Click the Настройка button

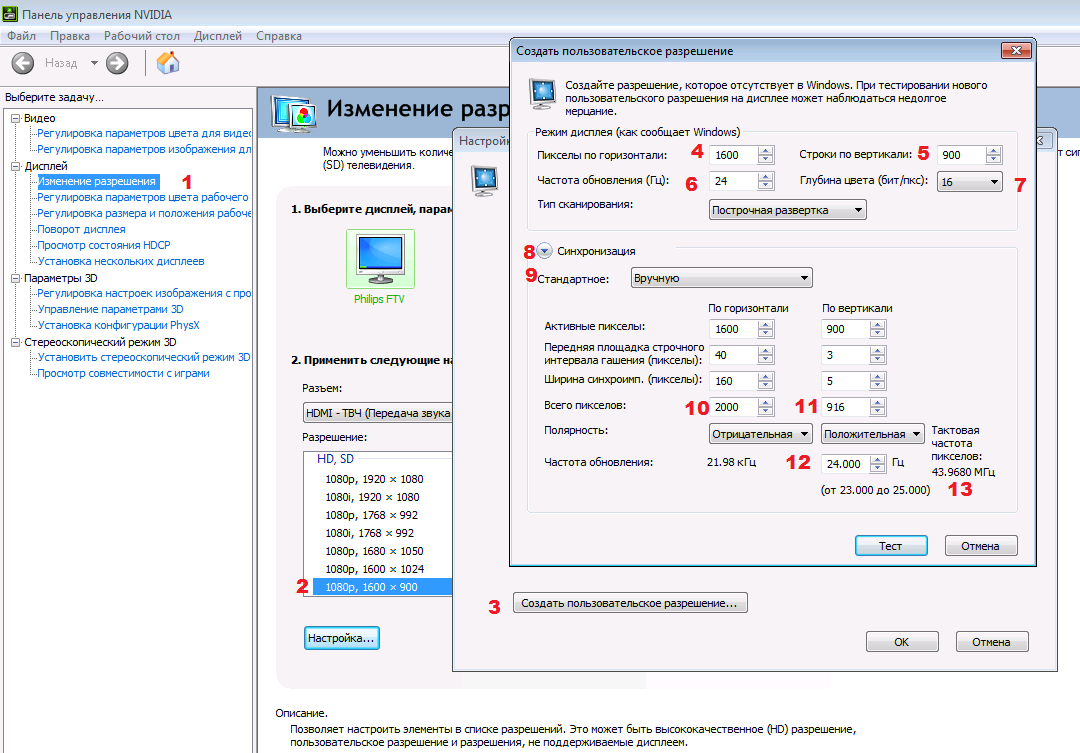tap(341, 637)
